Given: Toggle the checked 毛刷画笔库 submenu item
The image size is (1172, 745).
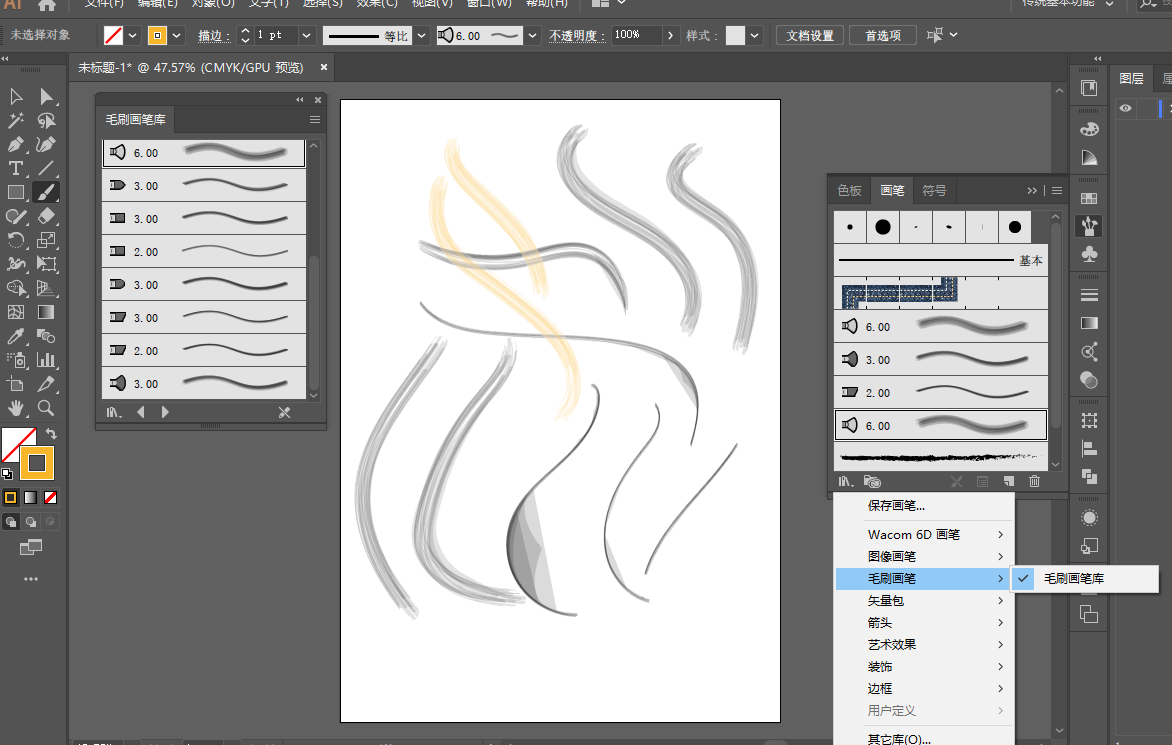Looking at the screenshot, I should coord(1073,578).
